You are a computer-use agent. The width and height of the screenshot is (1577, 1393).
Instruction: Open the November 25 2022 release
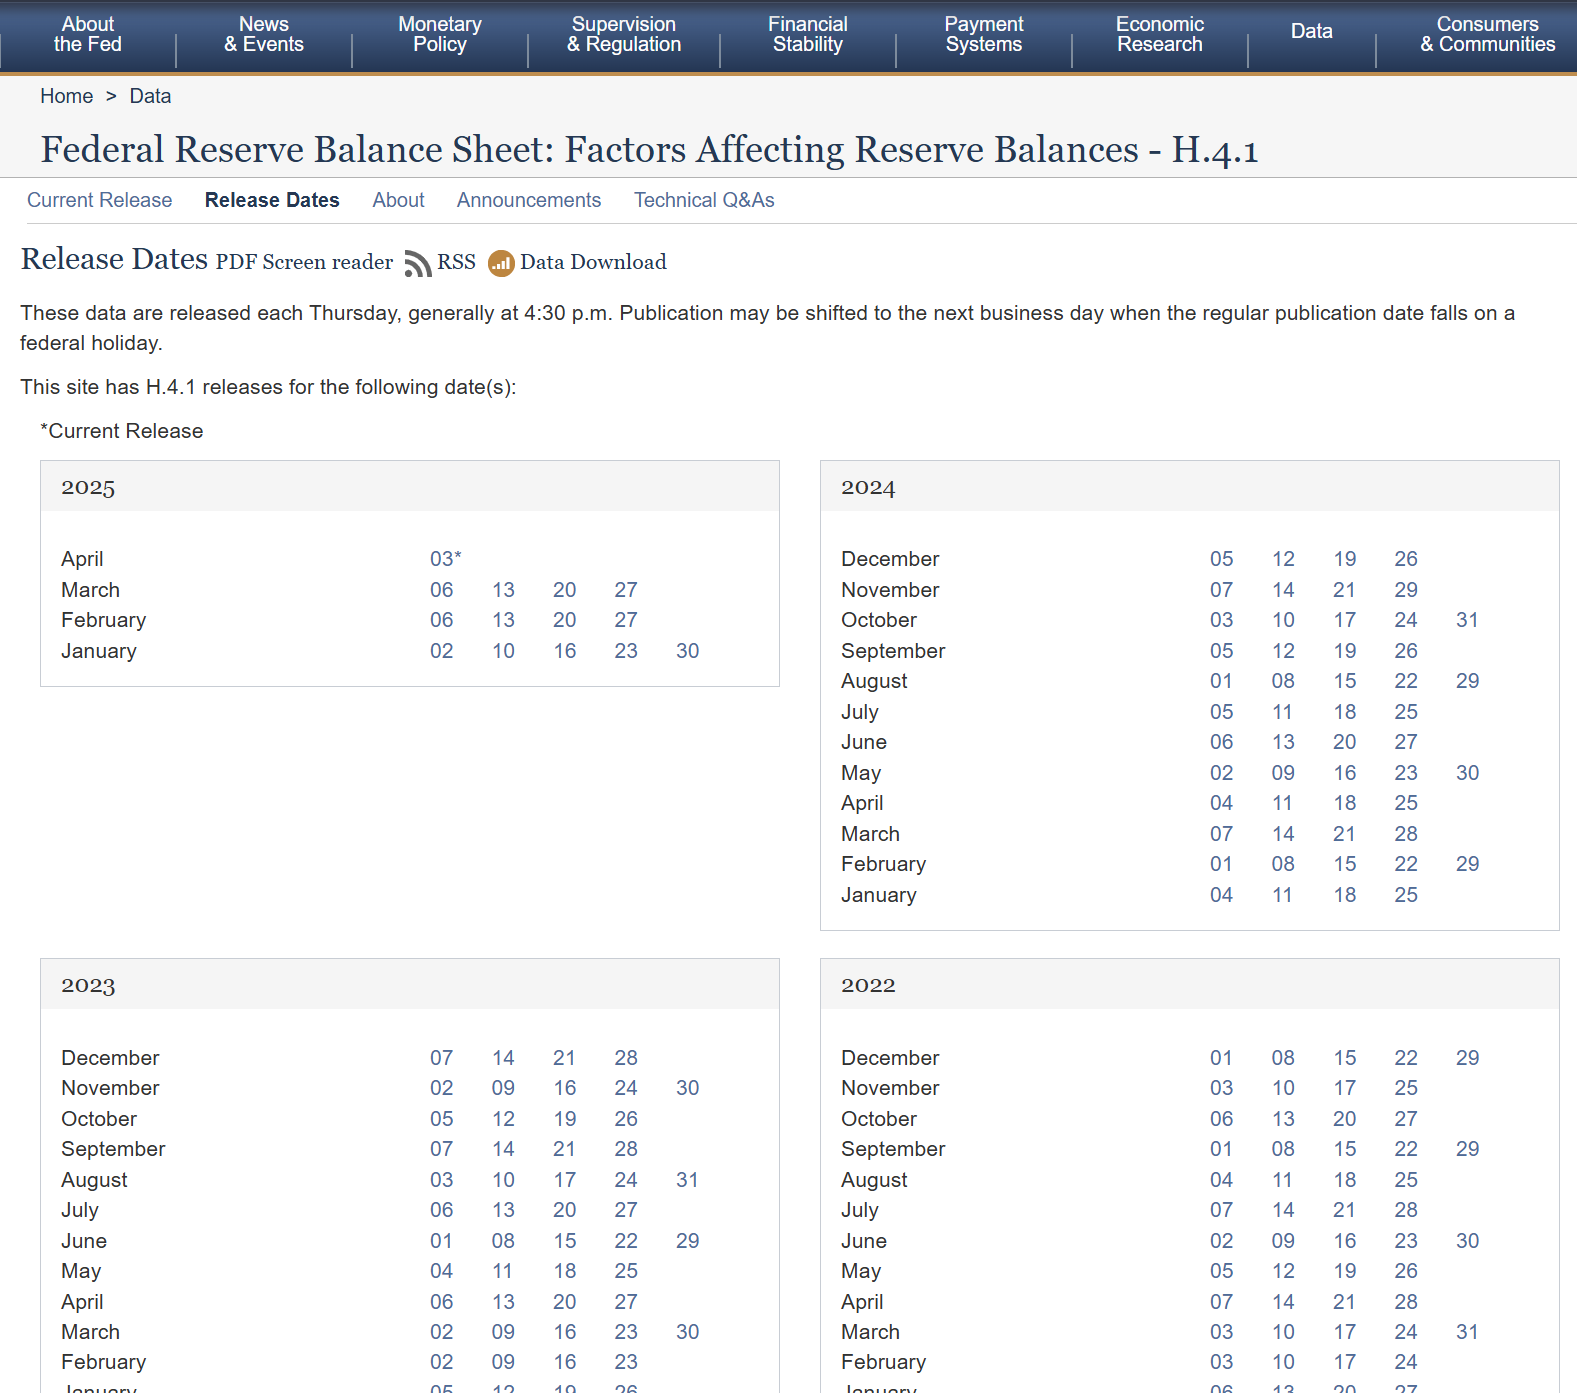tap(1406, 1088)
